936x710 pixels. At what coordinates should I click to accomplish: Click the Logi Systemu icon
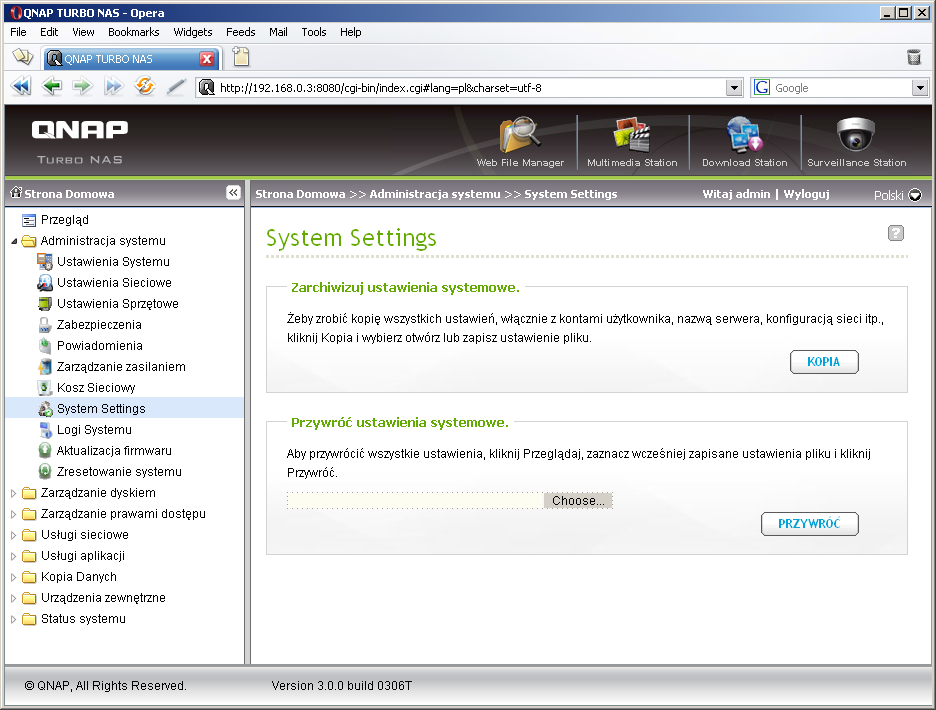[45, 429]
